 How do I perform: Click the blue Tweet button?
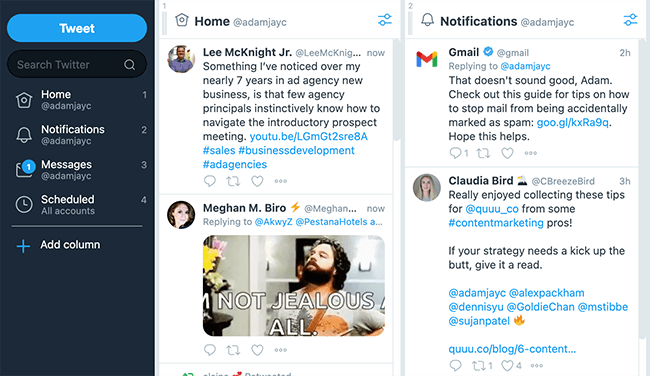pyautogui.click(x=77, y=28)
